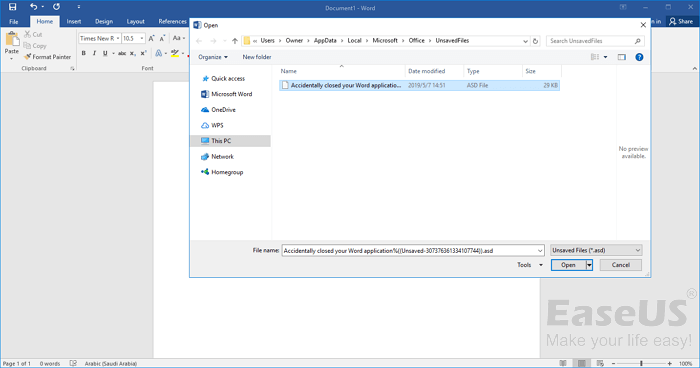The image size is (700, 368).
Task: Open the dialog Help question mark icon
Action: (x=639, y=57)
